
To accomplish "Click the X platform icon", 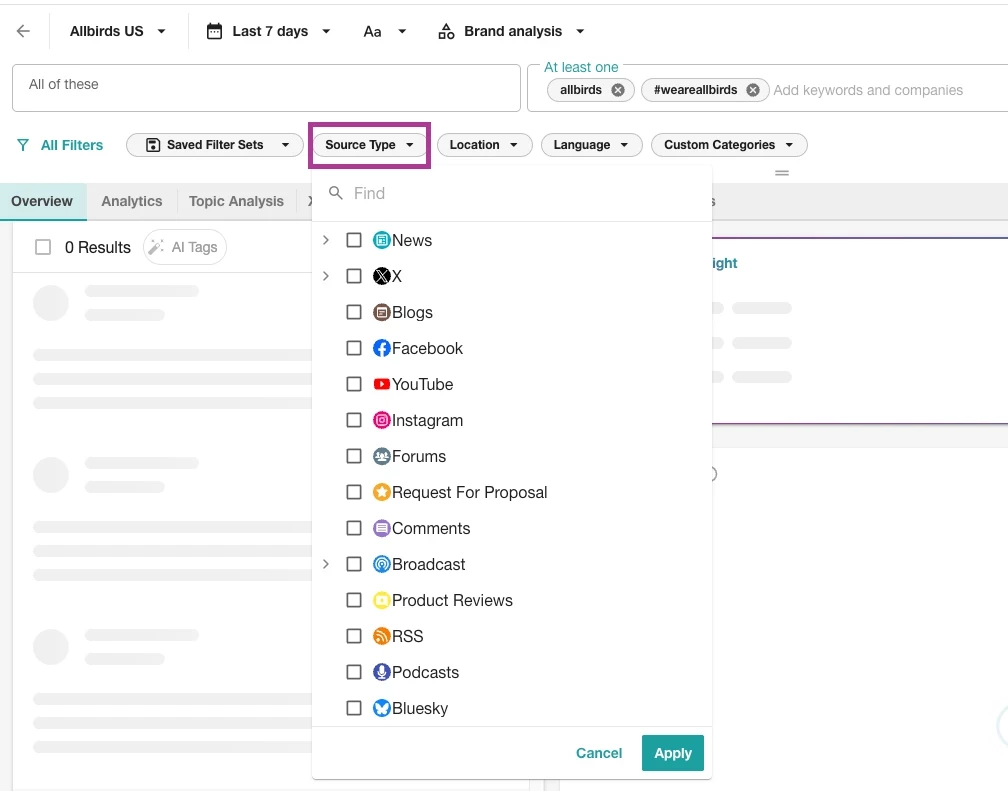I will point(382,276).
